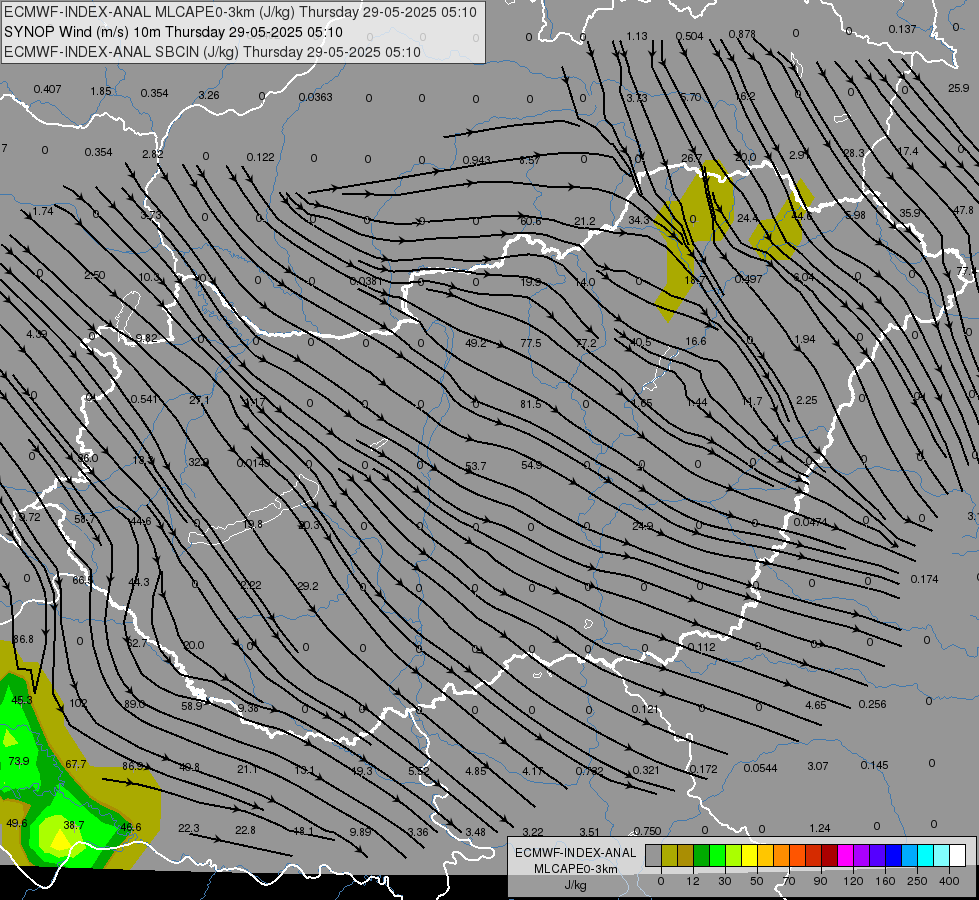Screen dimensions: 979x900
Task: Click the map value 1.24
Action: point(820,828)
